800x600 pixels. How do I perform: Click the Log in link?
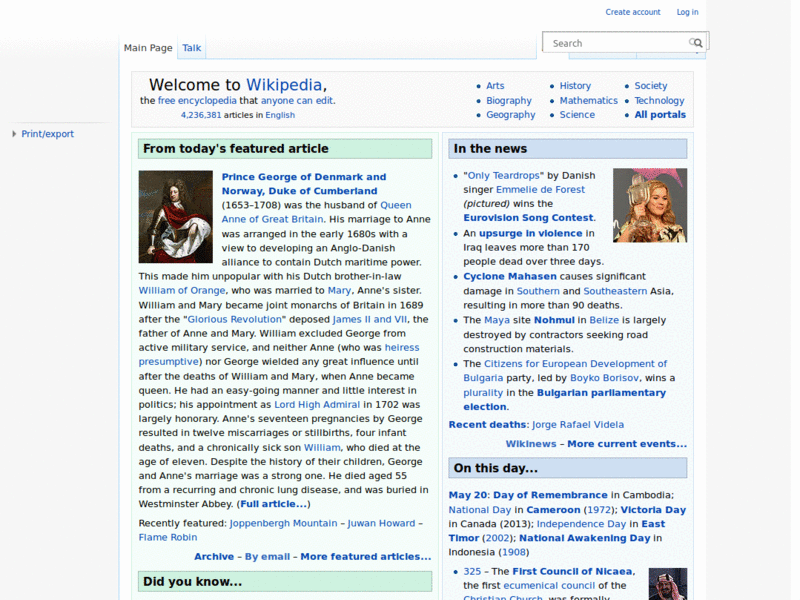[687, 12]
